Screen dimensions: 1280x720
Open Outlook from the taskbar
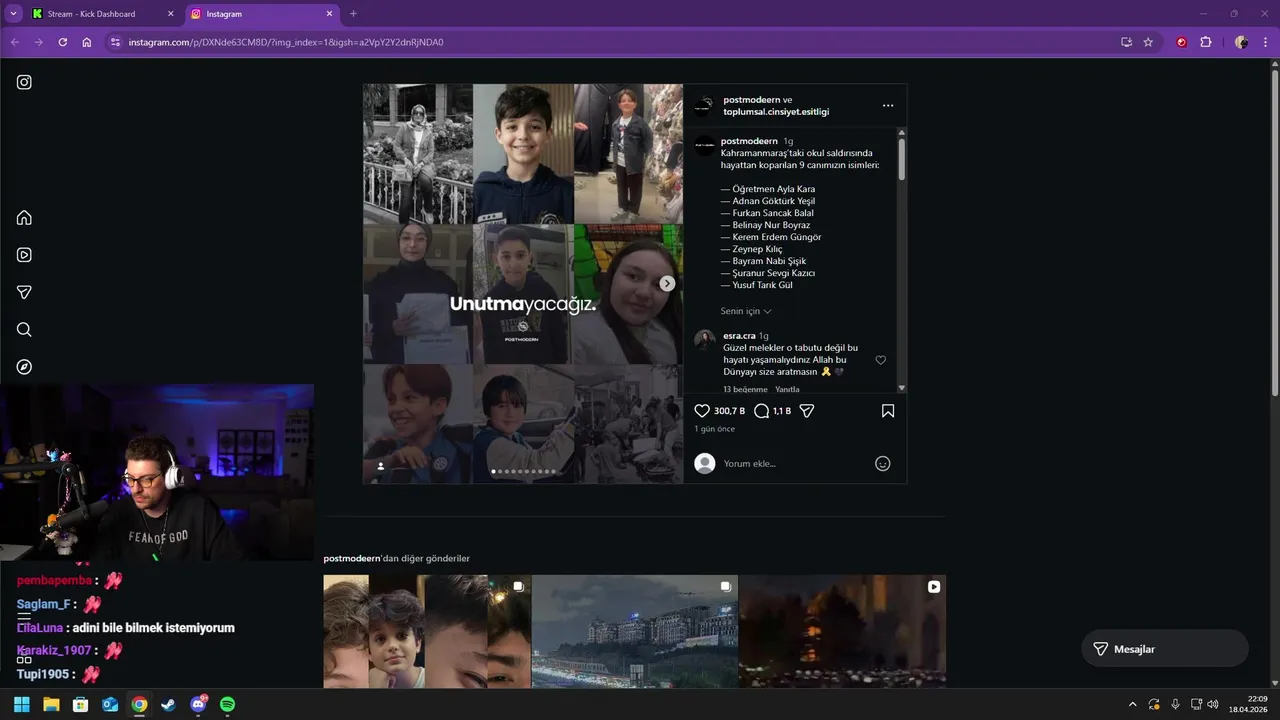pos(110,704)
